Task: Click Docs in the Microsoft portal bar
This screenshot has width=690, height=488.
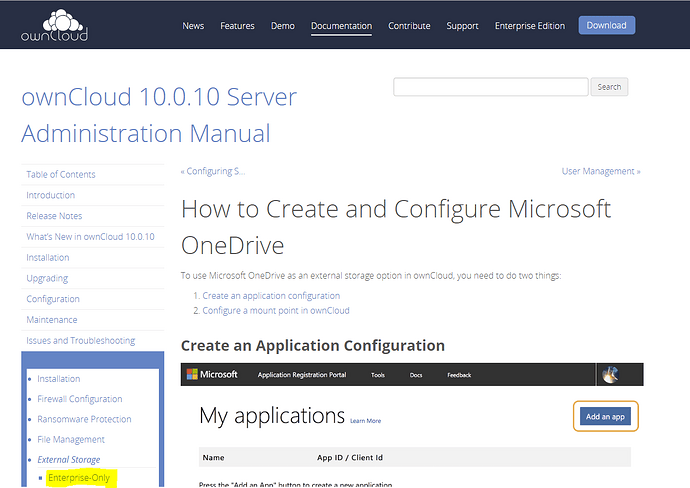Action: click(416, 375)
